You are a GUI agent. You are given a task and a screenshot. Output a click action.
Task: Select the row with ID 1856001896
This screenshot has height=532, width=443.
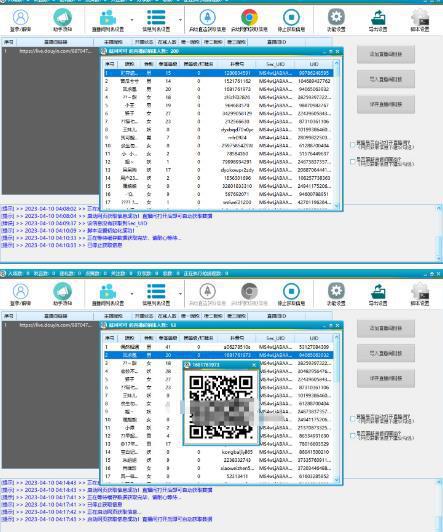pos(218,178)
